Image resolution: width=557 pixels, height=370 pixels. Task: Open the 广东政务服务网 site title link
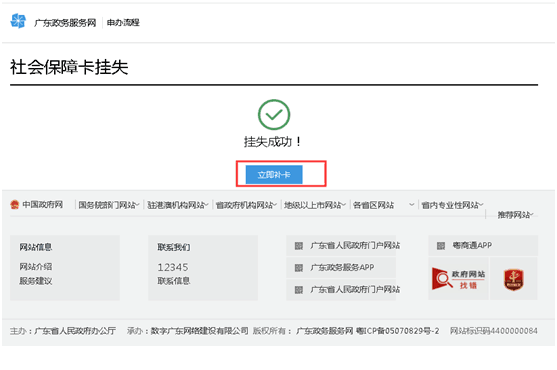coord(65,23)
